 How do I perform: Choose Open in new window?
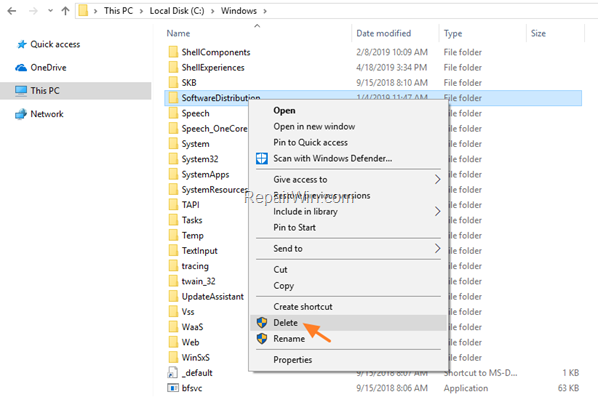[x=348, y=127]
